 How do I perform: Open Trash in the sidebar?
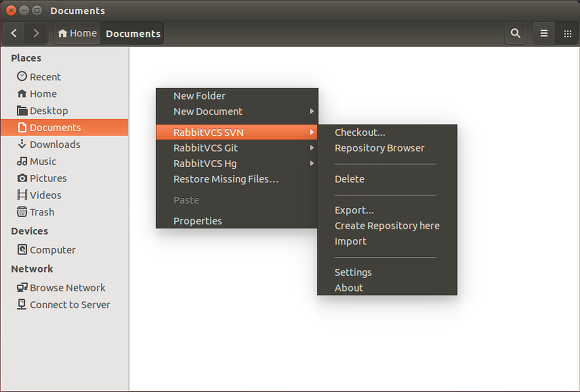tap(65, 212)
